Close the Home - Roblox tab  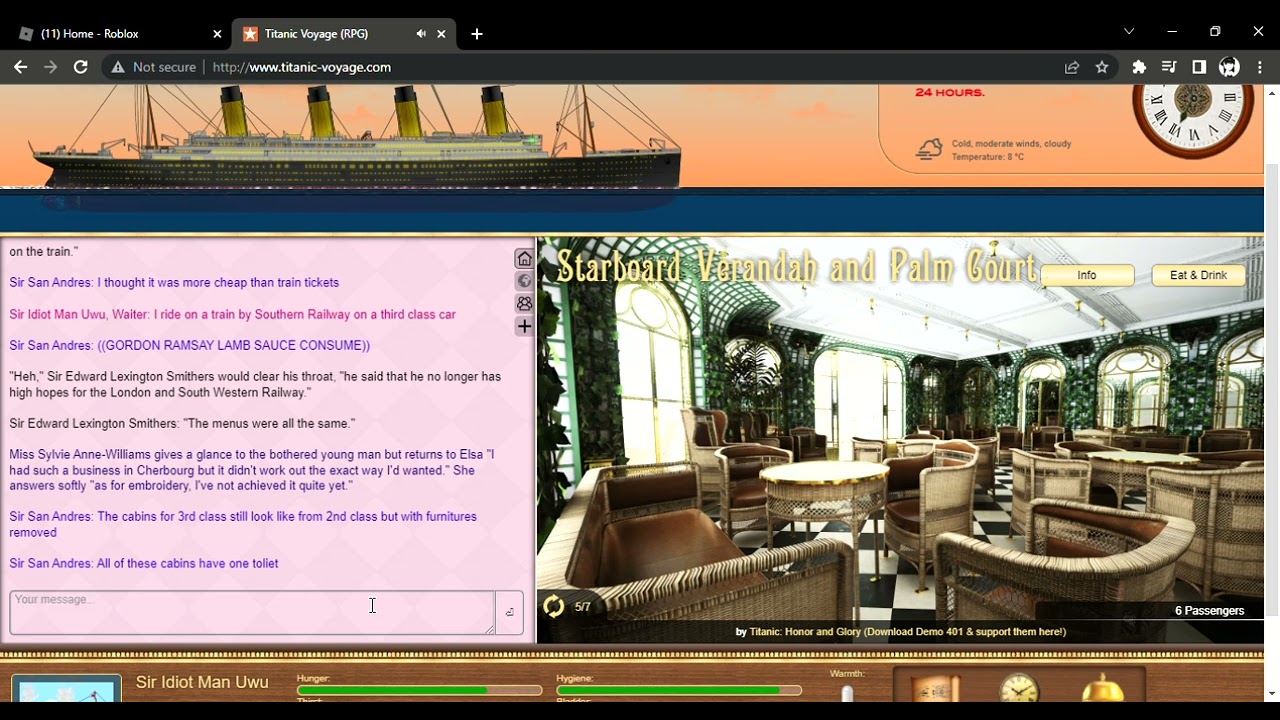coord(217,34)
